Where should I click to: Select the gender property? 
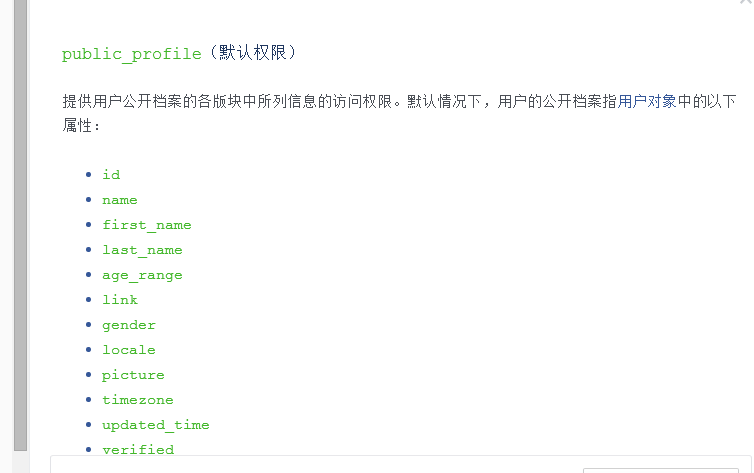(129, 325)
